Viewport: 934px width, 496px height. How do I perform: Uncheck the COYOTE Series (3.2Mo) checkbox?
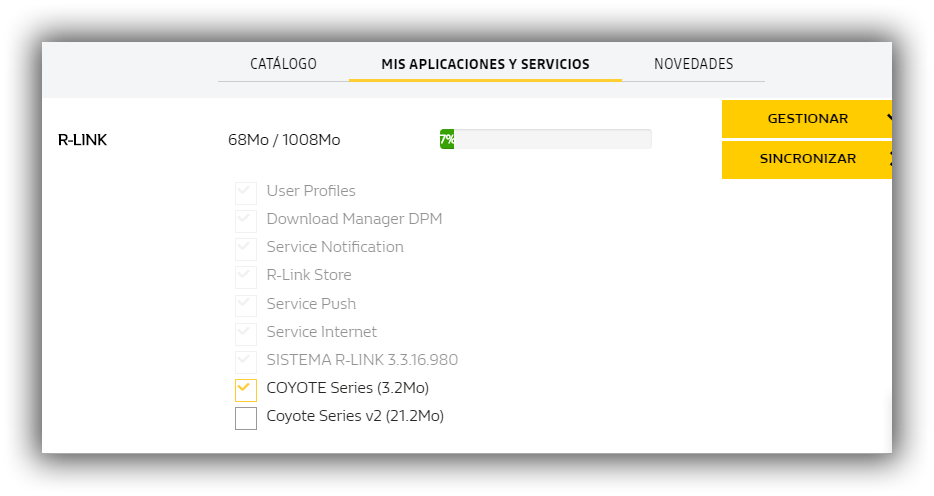[x=246, y=389]
